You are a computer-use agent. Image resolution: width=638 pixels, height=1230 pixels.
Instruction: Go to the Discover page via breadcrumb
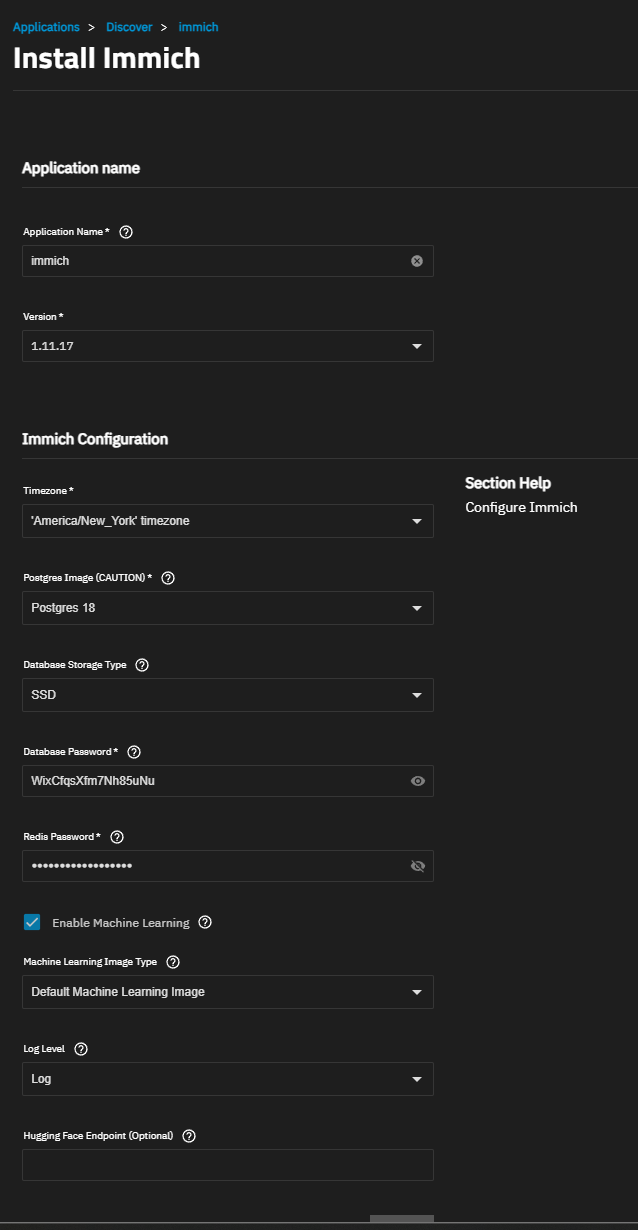(129, 27)
